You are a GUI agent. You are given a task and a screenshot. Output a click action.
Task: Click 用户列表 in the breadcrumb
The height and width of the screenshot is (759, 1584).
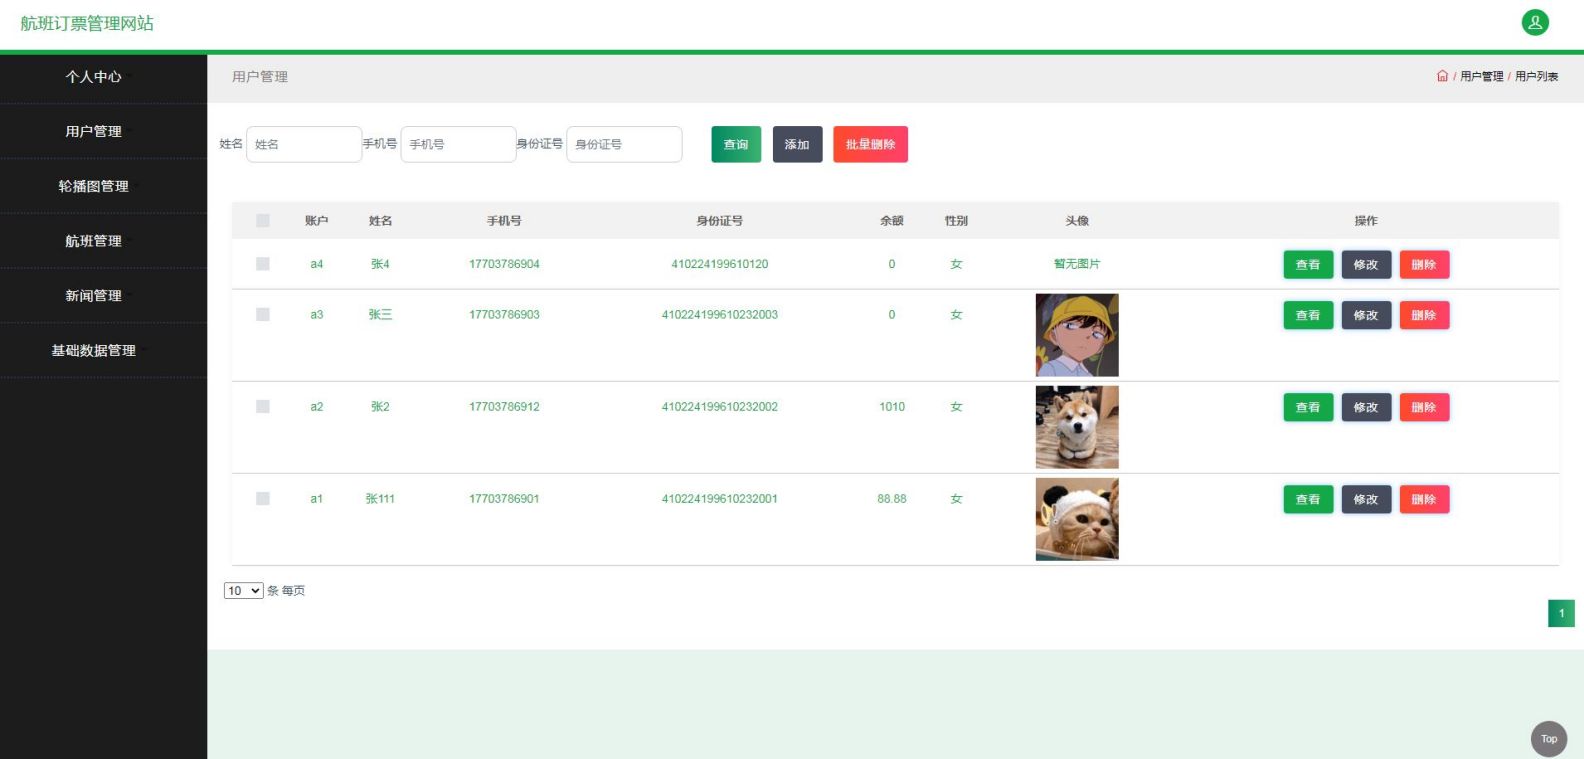pos(1536,76)
